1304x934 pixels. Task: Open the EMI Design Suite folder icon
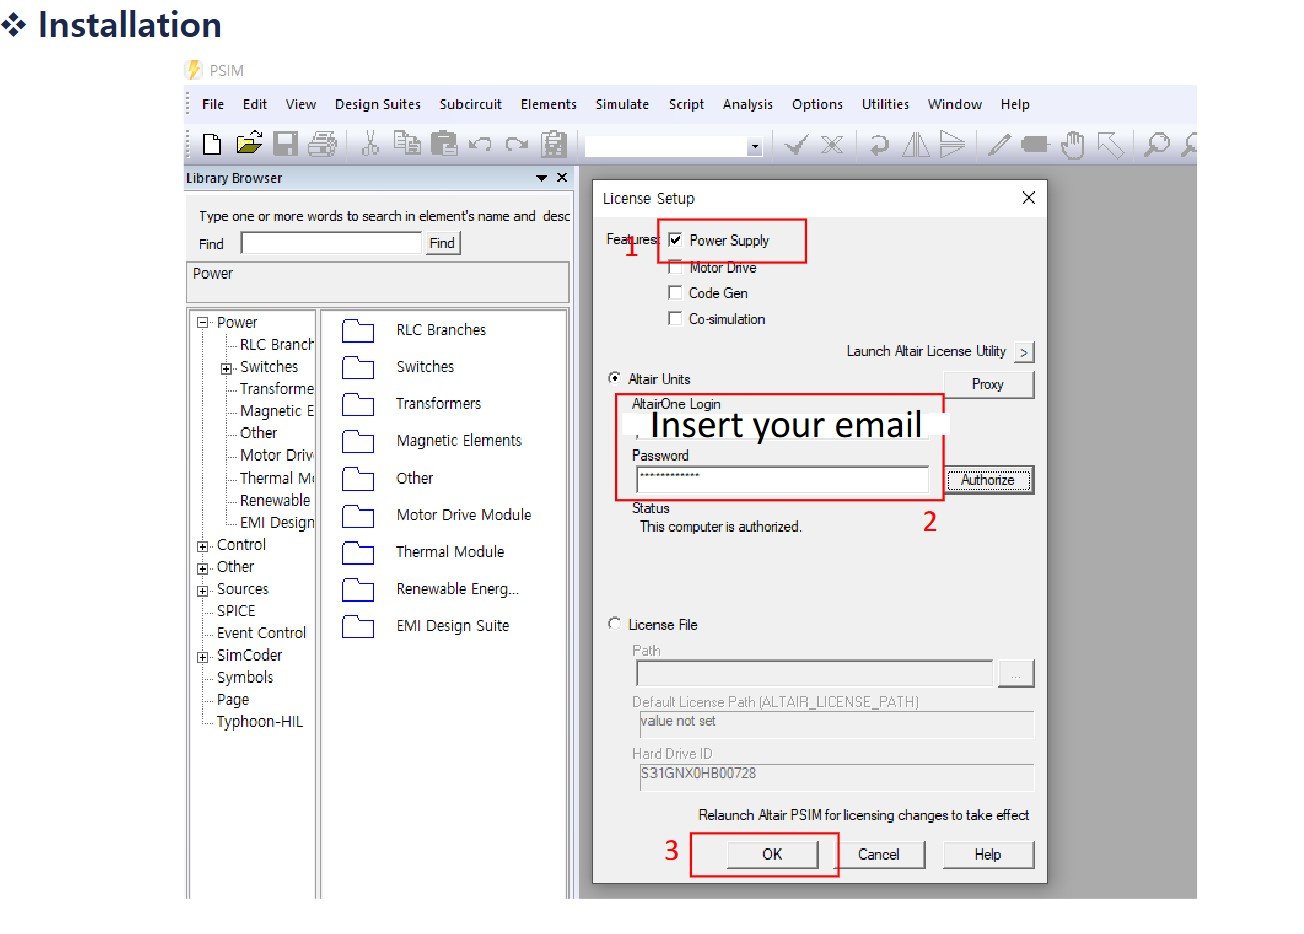coord(358,626)
